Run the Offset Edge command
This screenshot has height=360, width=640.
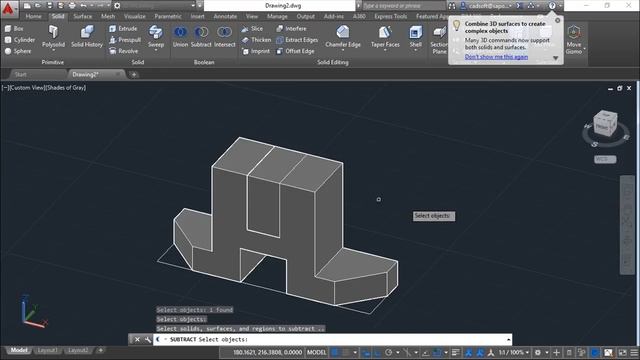tap(295, 51)
